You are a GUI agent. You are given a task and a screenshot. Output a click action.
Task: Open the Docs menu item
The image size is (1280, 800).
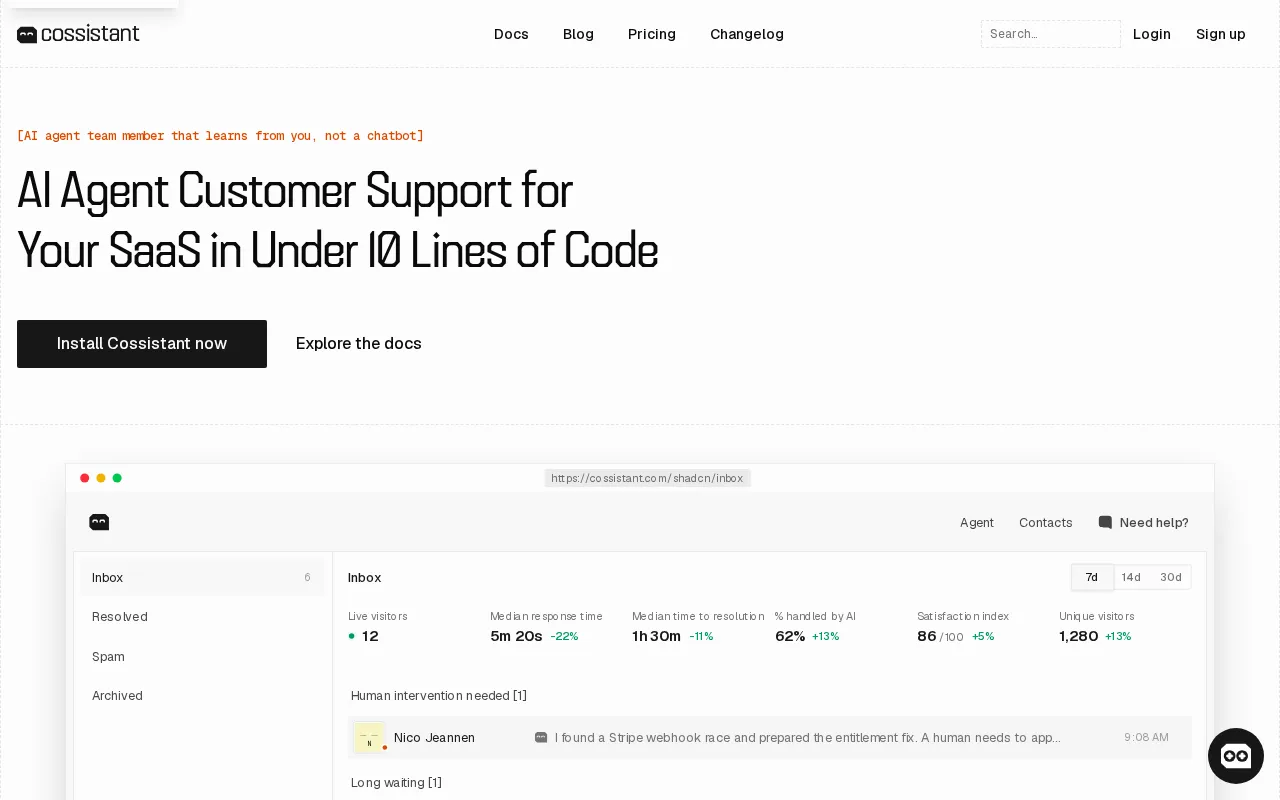(x=511, y=34)
